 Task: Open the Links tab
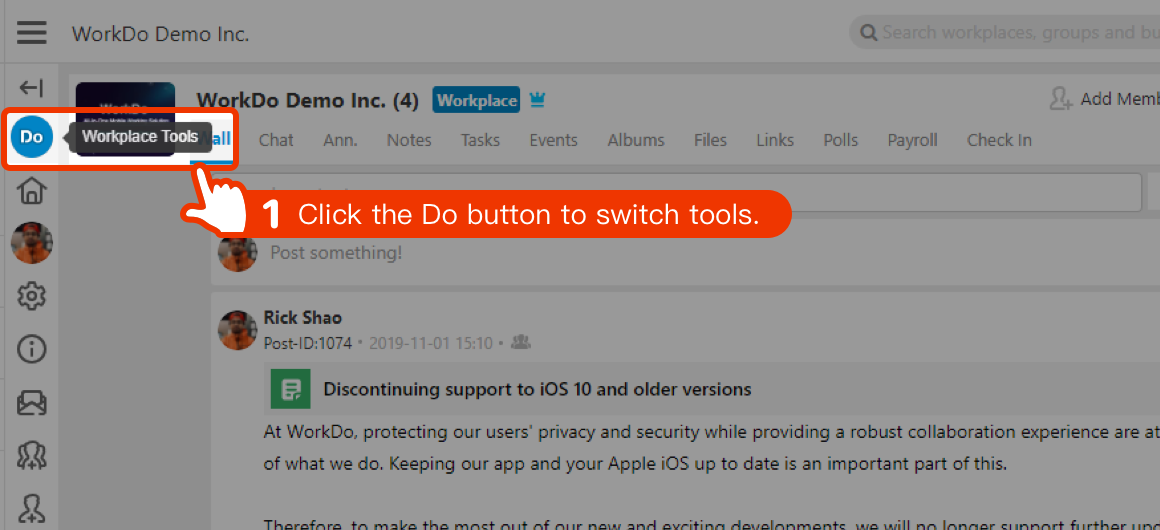click(x=775, y=140)
